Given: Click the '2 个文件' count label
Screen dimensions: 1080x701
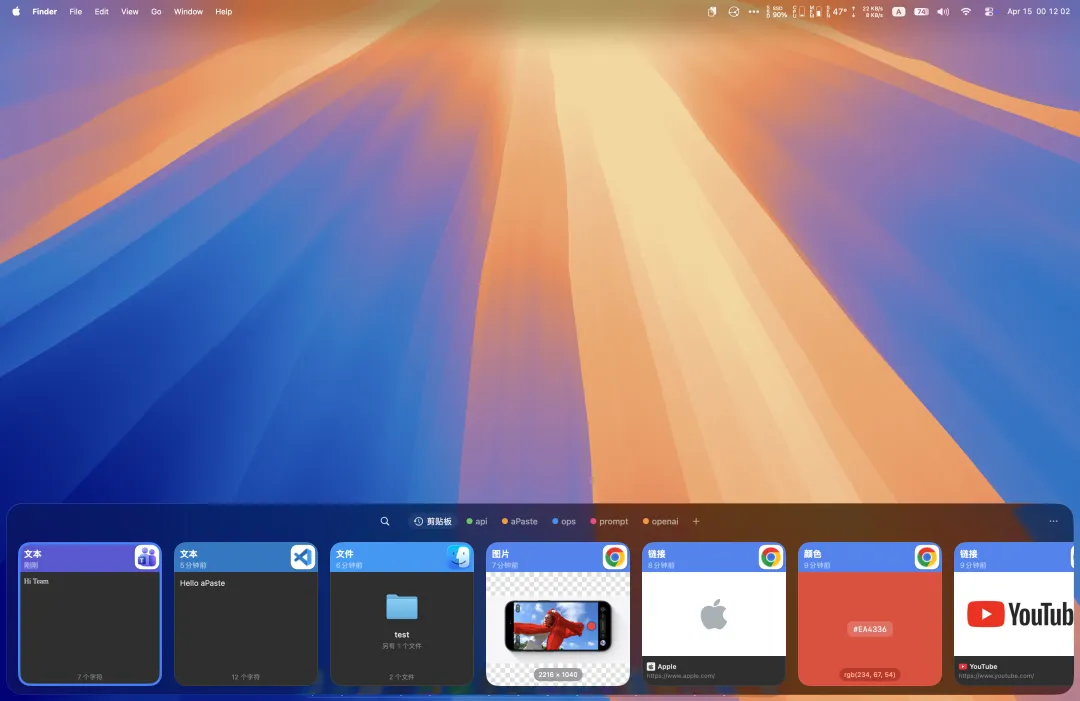Looking at the screenshot, I should (402, 677).
